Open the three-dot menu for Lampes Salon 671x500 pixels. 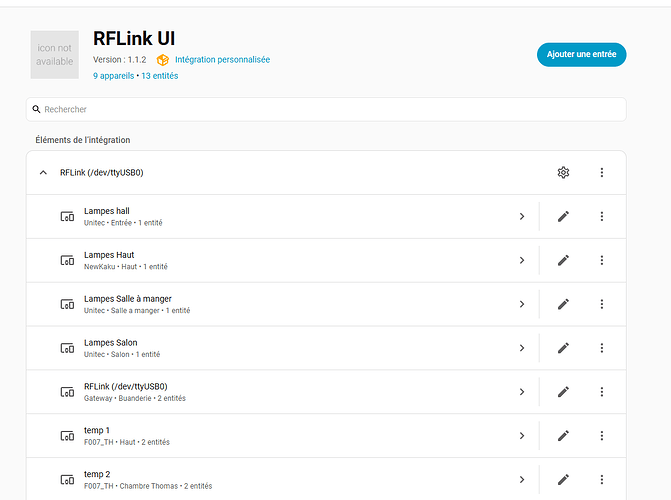point(602,348)
